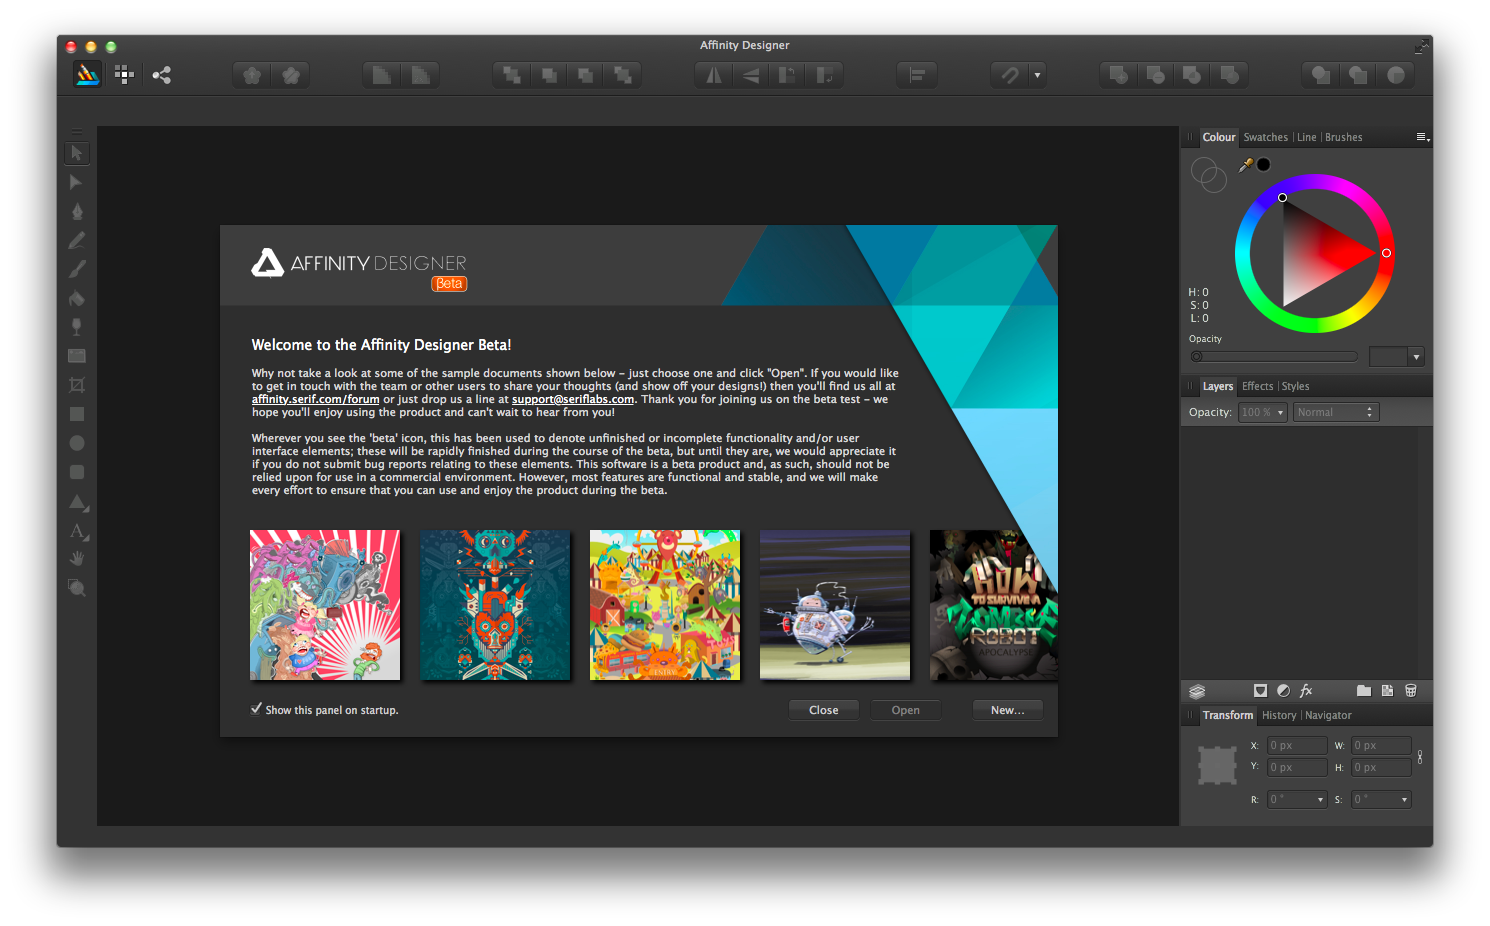Select the Fill bucket tool
This screenshot has width=1490, height=926.
click(x=76, y=298)
